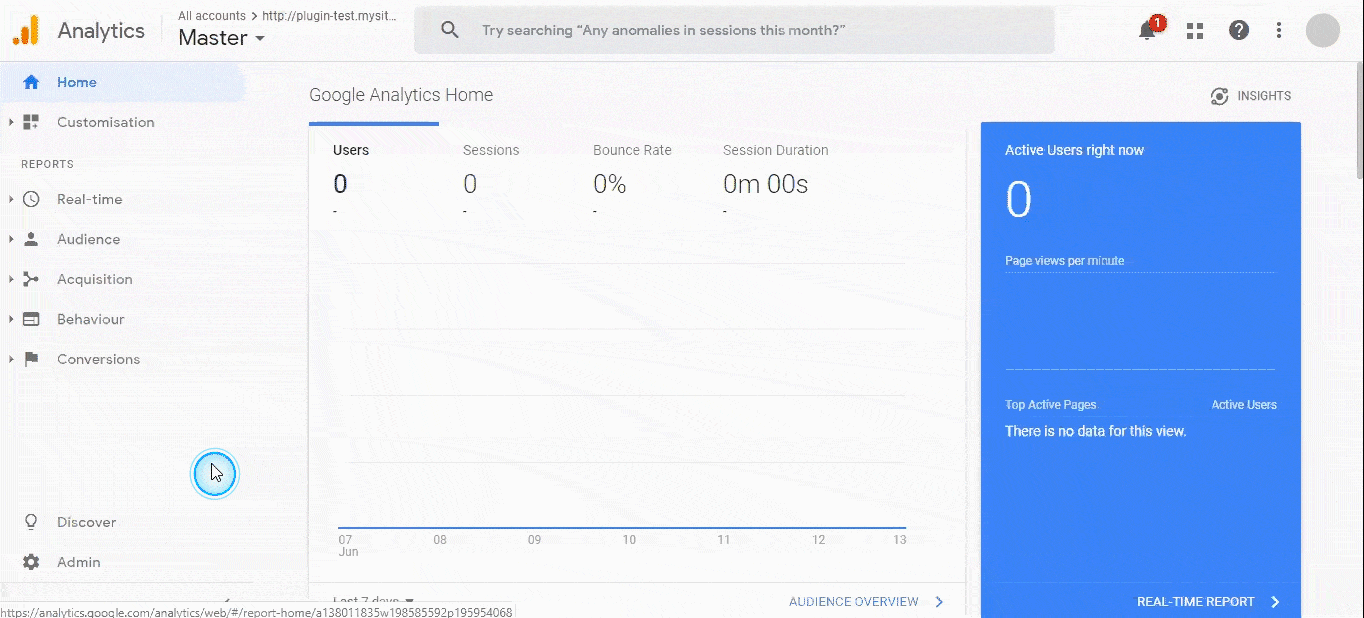This screenshot has width=1364, height=618.
Task: Click the Admin gear icon
Action: pyautogui.click(x=31, y=562)
